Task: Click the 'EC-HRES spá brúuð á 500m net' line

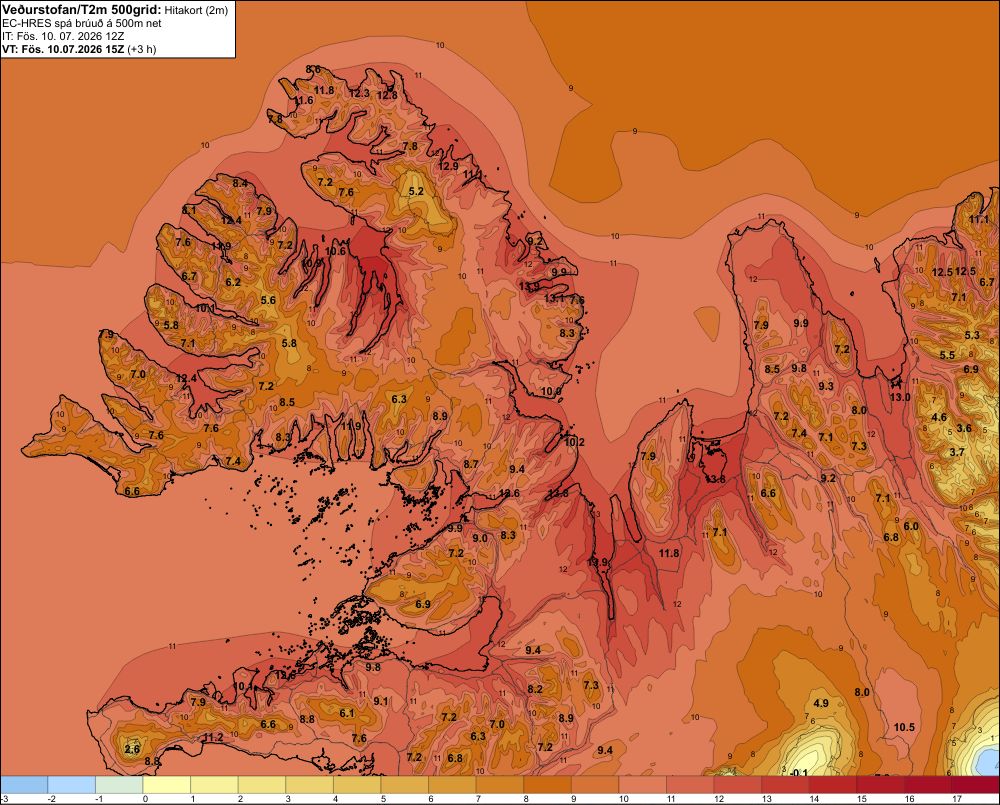Action: (x=82, y=23)
